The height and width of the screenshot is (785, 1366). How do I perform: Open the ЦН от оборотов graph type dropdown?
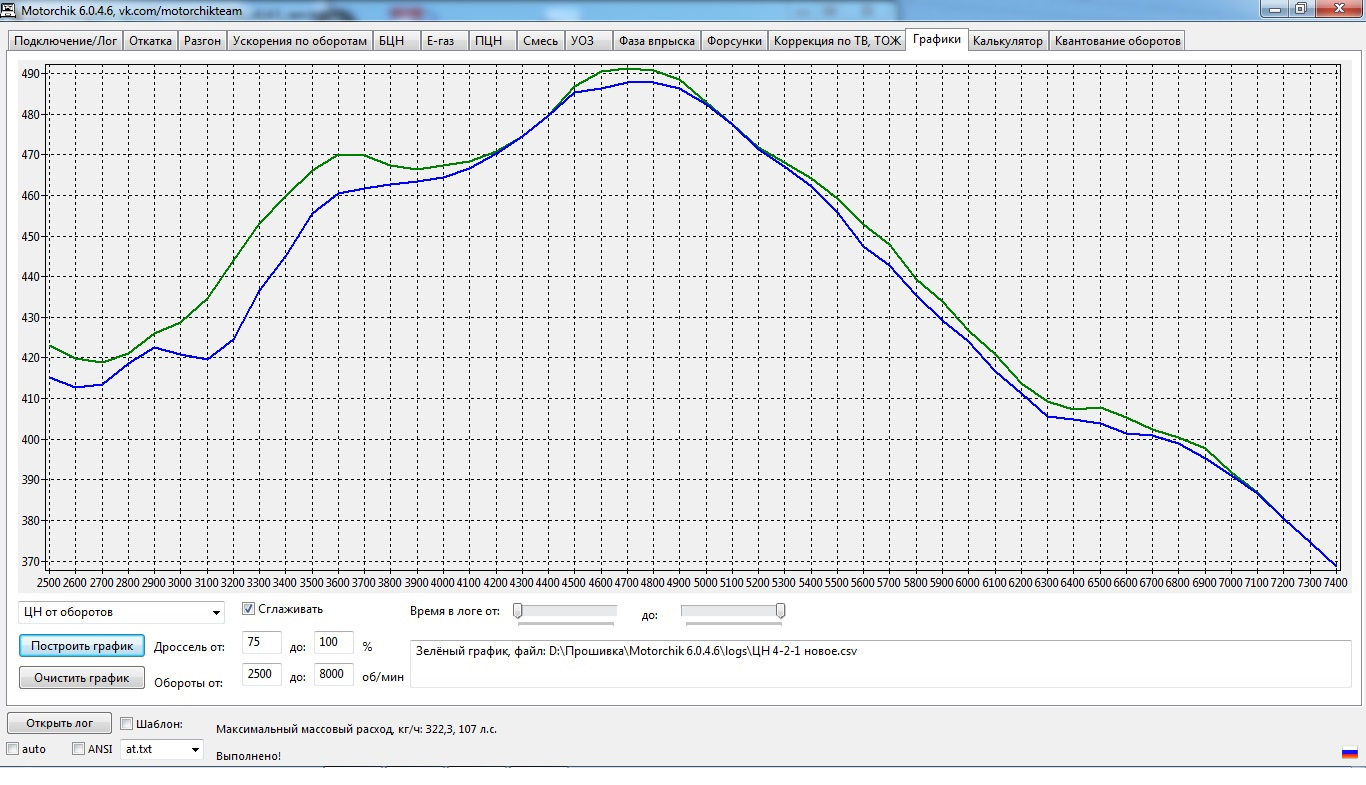(121, 612)
